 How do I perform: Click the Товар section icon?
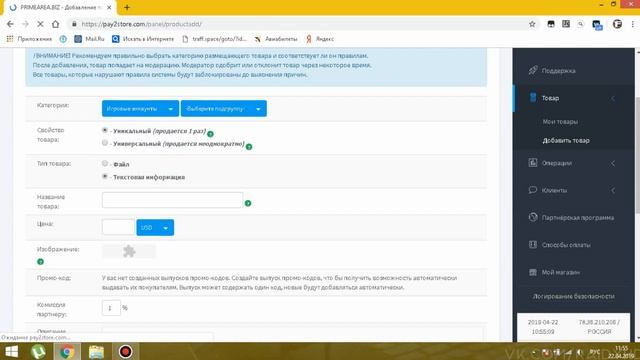(x=533, y=97)
